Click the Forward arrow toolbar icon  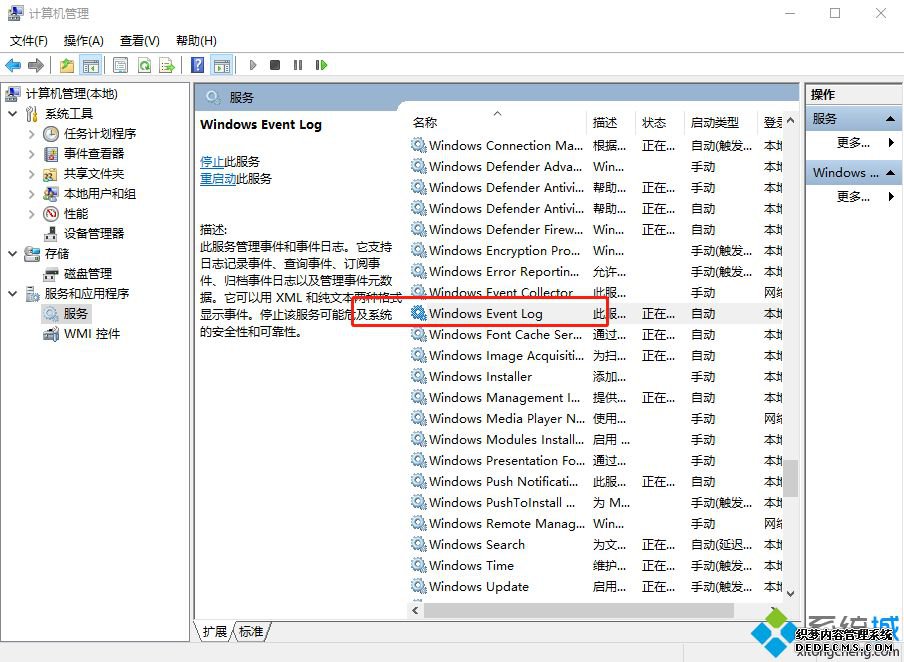pyautogui.click(x=36, y=65)
